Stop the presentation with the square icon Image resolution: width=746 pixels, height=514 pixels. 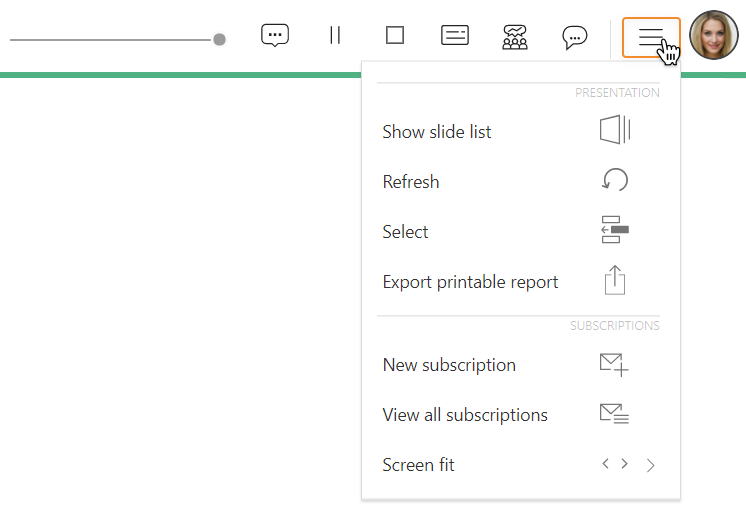[x=395, y=36]
